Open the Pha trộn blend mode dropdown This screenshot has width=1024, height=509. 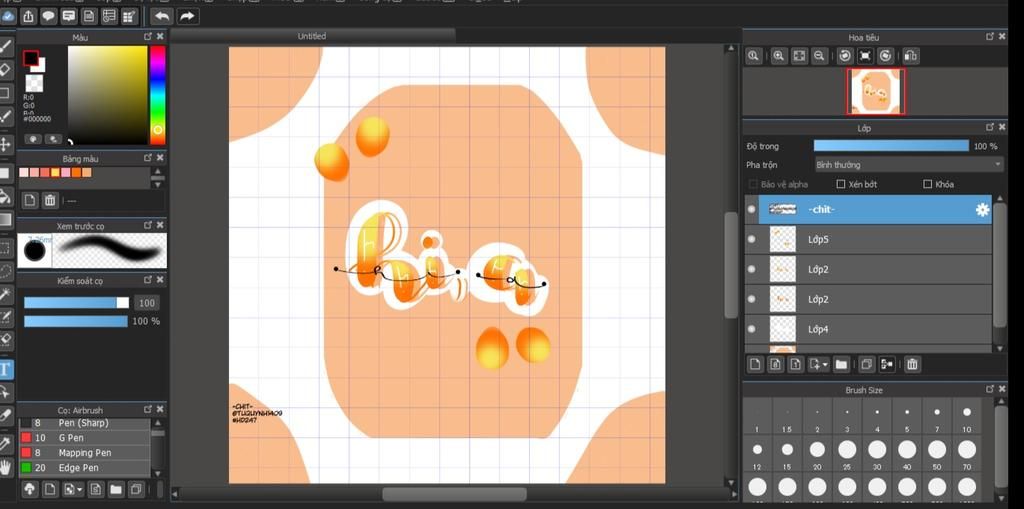(x=908, y=165)
